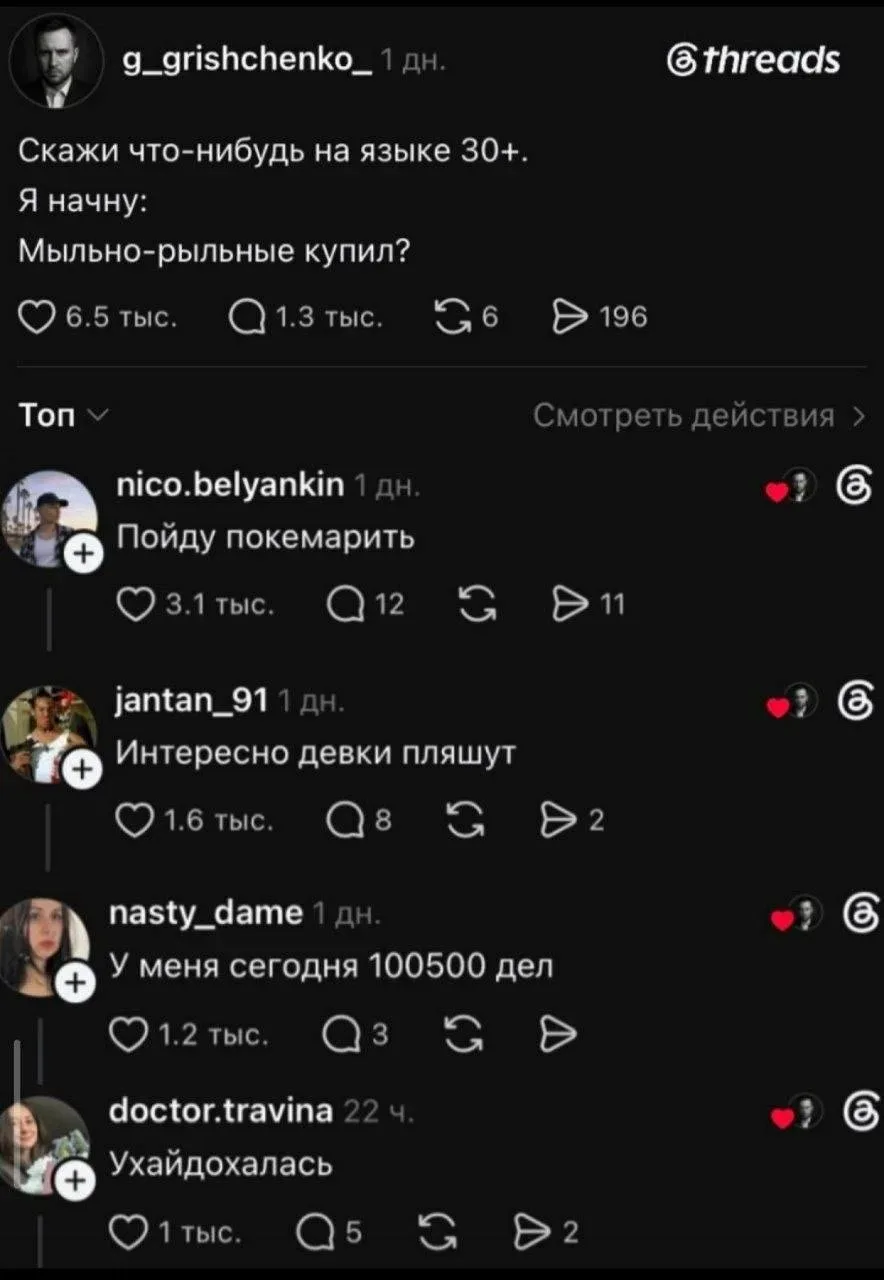The width and height of the screenshot is (884, 1280).
Task: Expand "Смотреть действия" activity view
Action: click(698, 416)
